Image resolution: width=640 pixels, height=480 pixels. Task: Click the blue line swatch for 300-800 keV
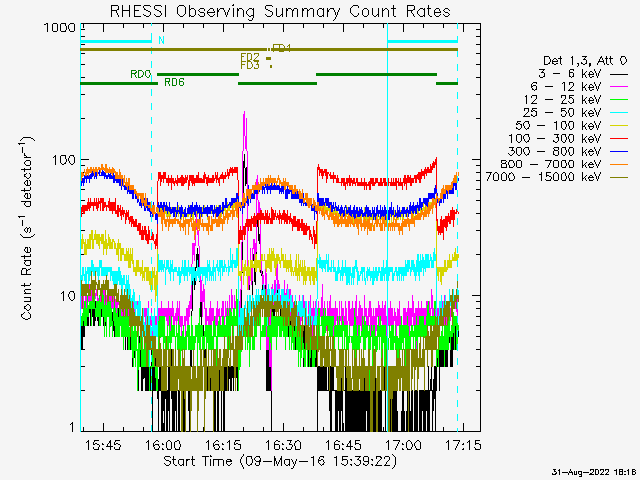pos(619,151)
